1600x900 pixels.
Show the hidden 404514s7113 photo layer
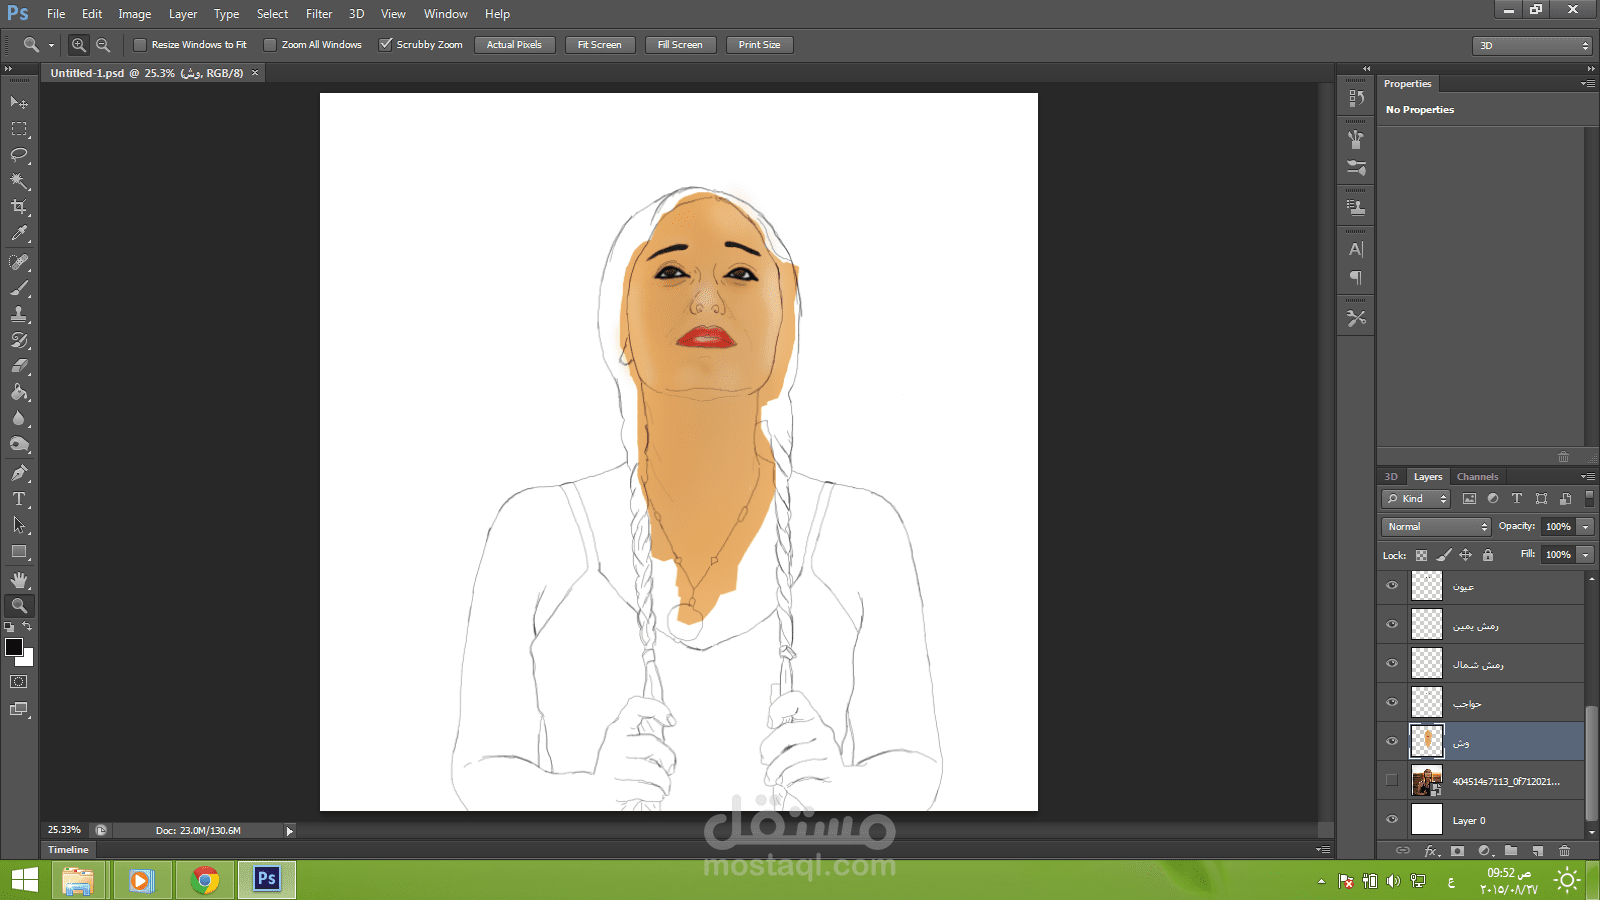coord(1391,781)
